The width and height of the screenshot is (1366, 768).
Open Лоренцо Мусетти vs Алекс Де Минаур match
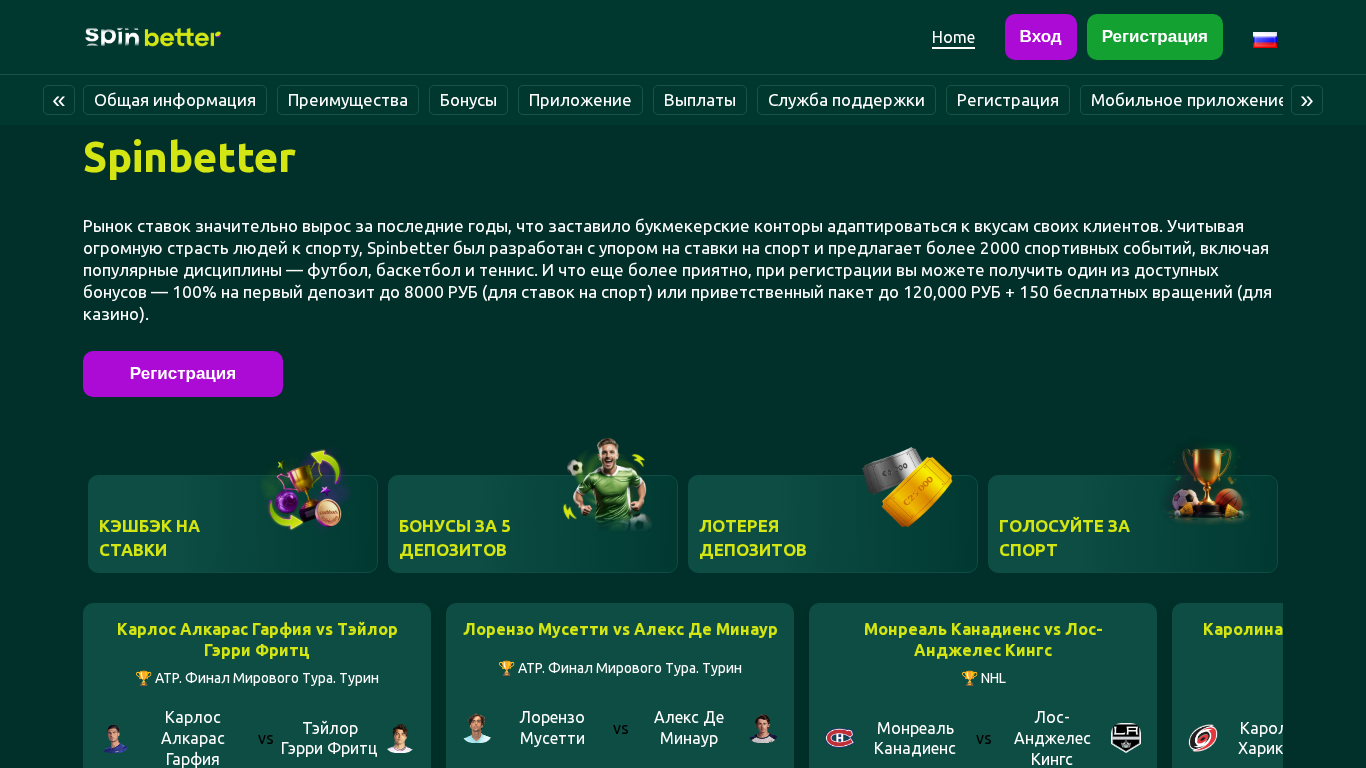coord(620,686)
